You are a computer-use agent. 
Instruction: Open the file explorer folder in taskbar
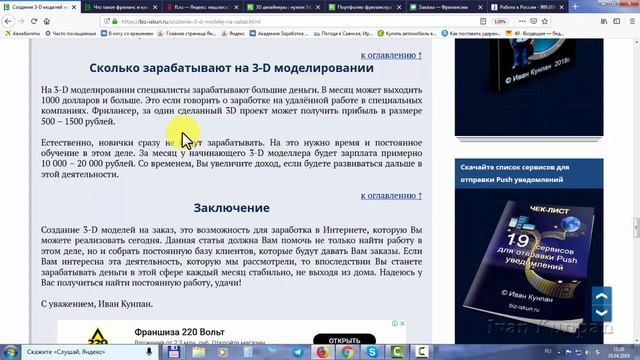198,352
